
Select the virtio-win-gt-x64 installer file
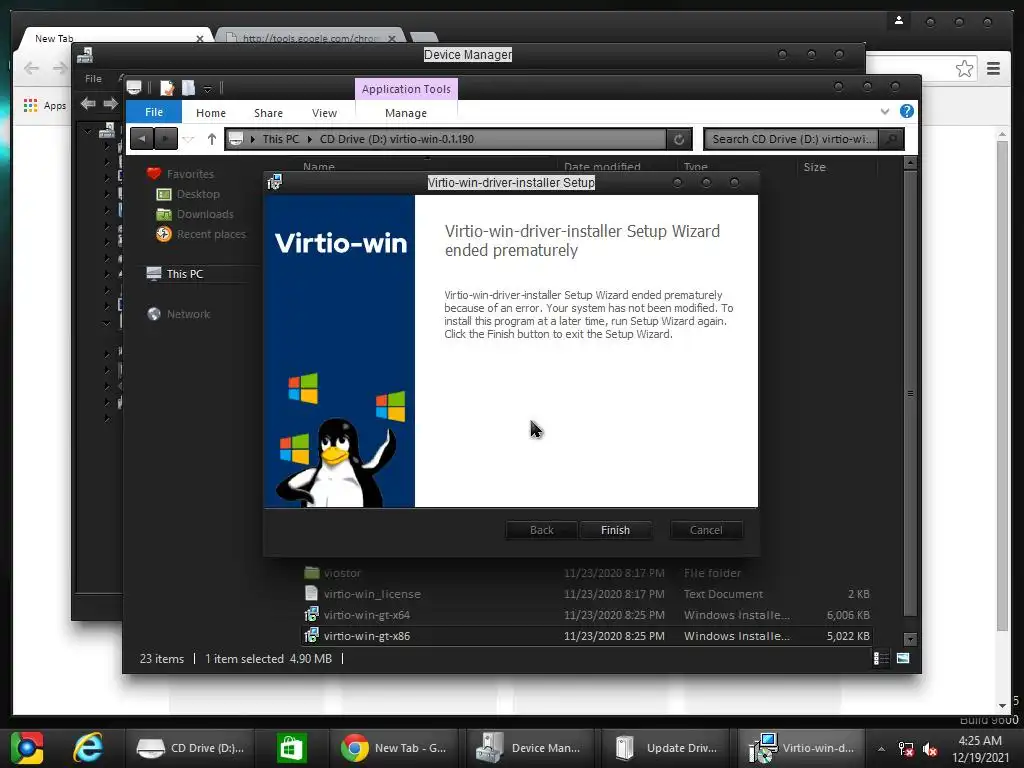tap(586, 615)
